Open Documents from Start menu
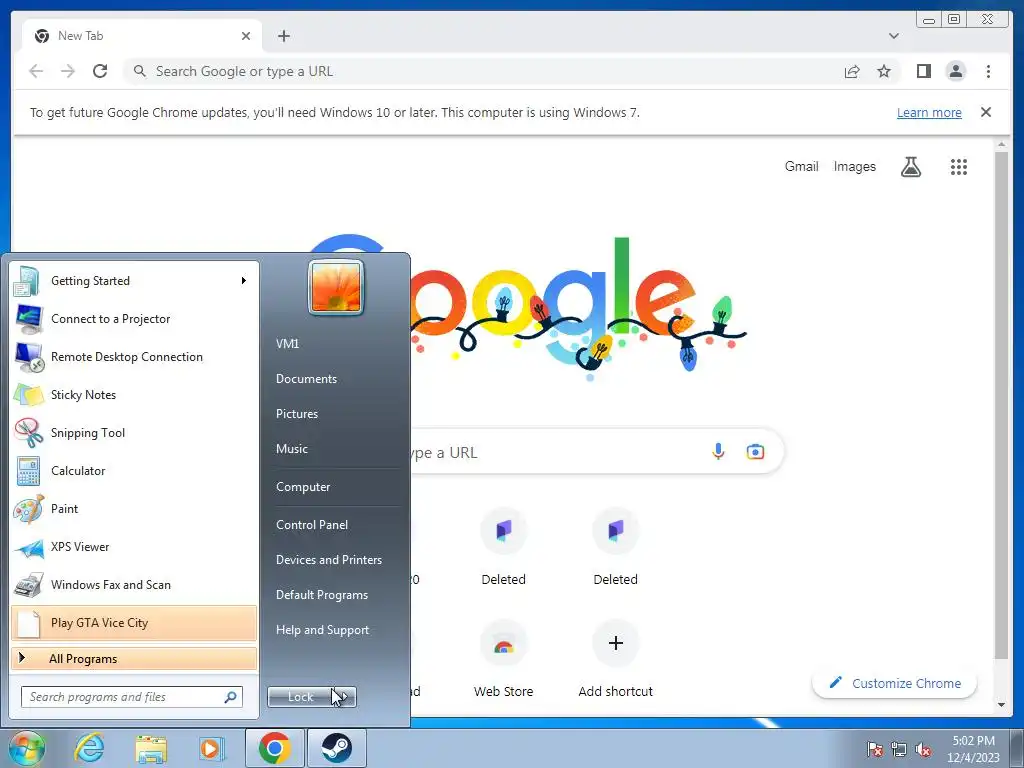The height and width of the screenshot is (768, 1024). tap(306, 379)
